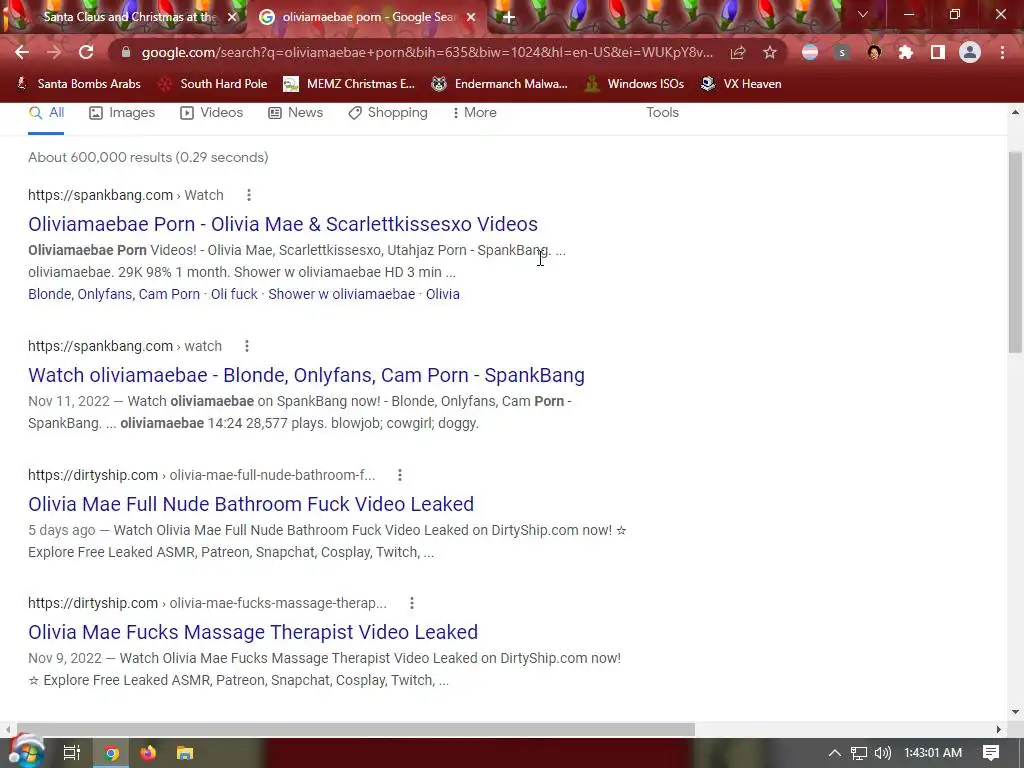1024x768 pixels.
Task: Select the All search filter
Action: [x=46, y=113]
